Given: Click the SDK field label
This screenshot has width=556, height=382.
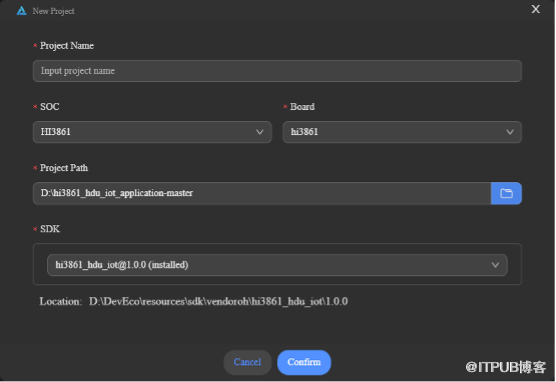Looking at the screenshot, I should 50,229.
